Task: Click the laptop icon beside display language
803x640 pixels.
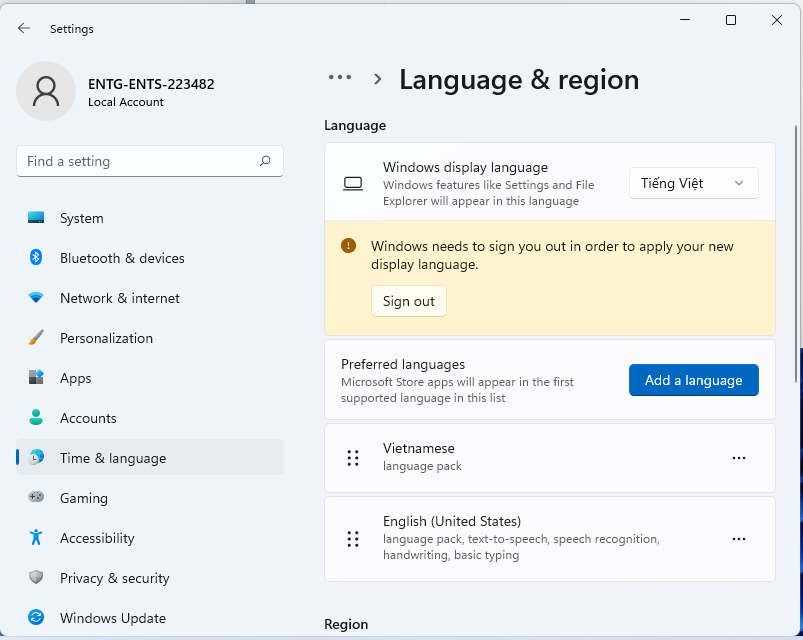Action: tap(353, 183)
